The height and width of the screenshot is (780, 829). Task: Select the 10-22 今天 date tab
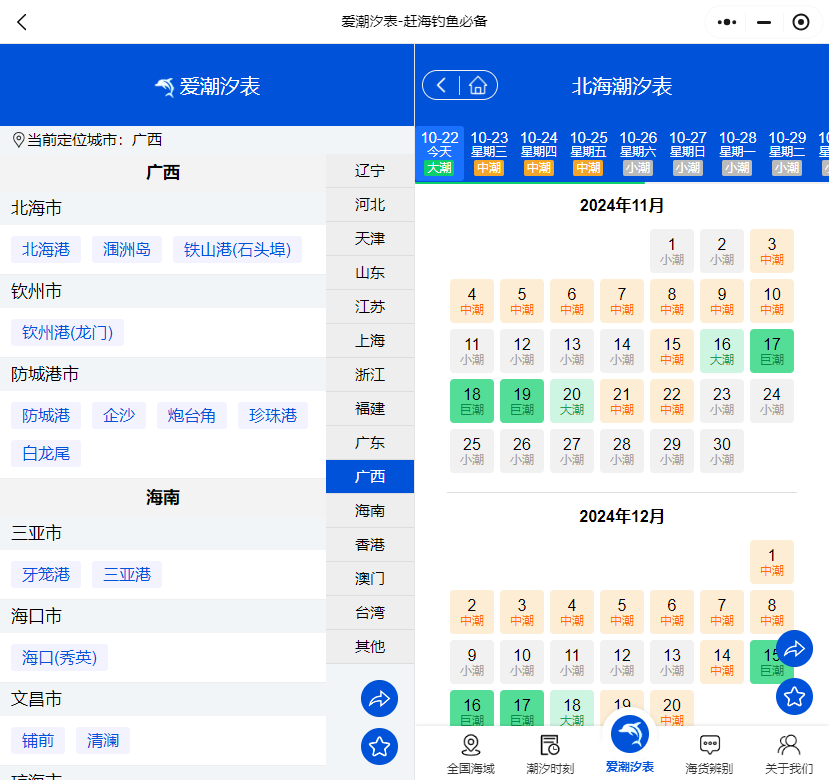coord(439,153)
